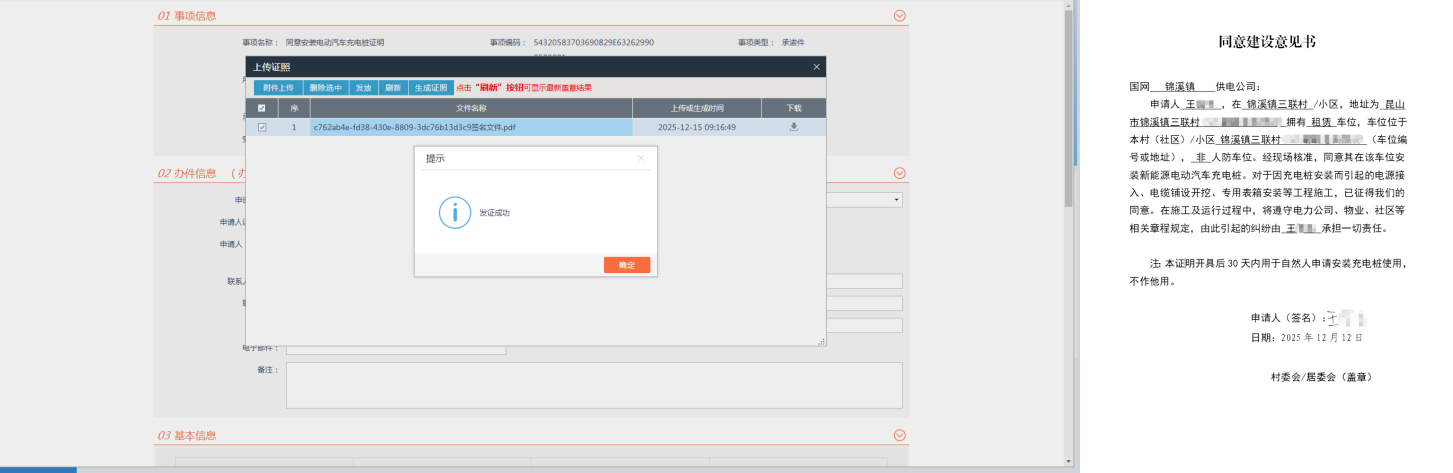
Task: Click the download icon for the signed PDF
Action: (x=793, y=127)
